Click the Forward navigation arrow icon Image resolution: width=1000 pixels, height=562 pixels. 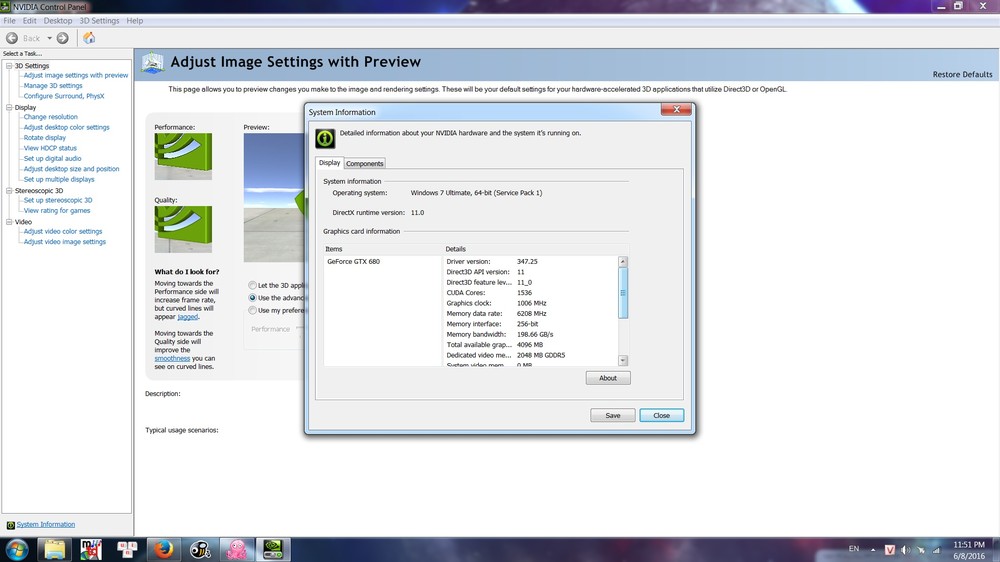click(x=62, y=38)
